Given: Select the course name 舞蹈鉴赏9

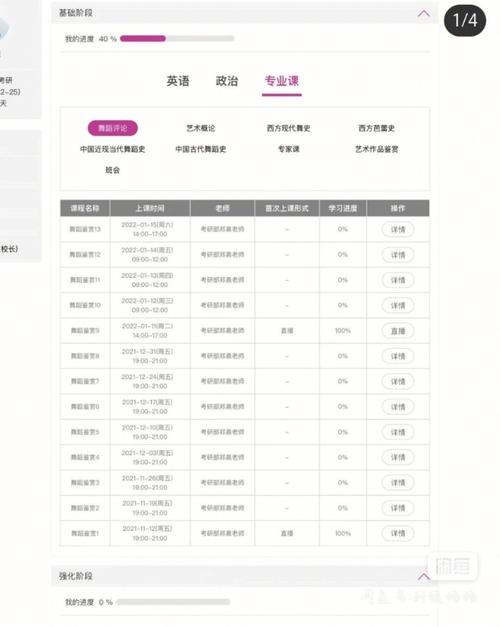Looking at the screenshot, I should coord(85,331).
